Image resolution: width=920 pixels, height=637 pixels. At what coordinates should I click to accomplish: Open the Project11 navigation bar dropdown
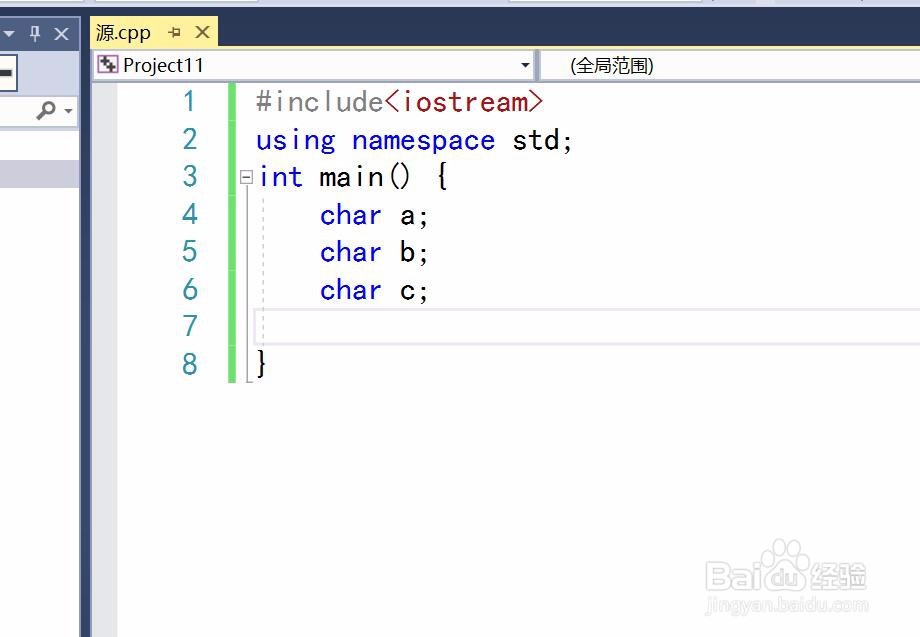click(x=525, y=65)
